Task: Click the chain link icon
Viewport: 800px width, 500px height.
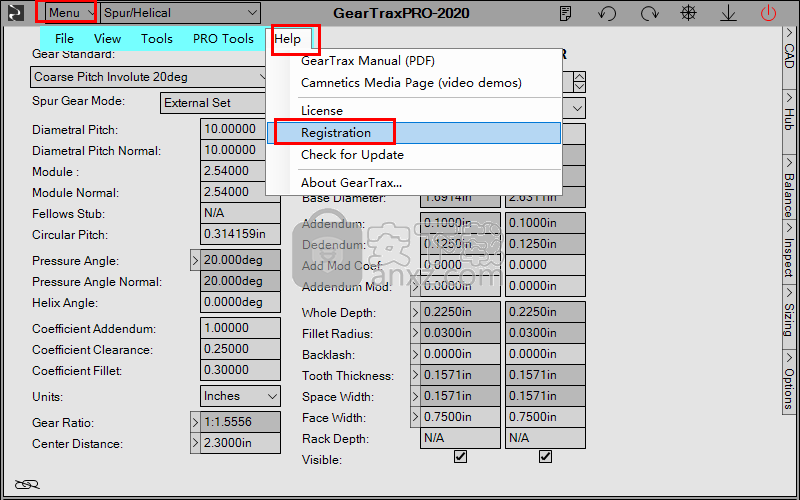Action: pos(27,484)
